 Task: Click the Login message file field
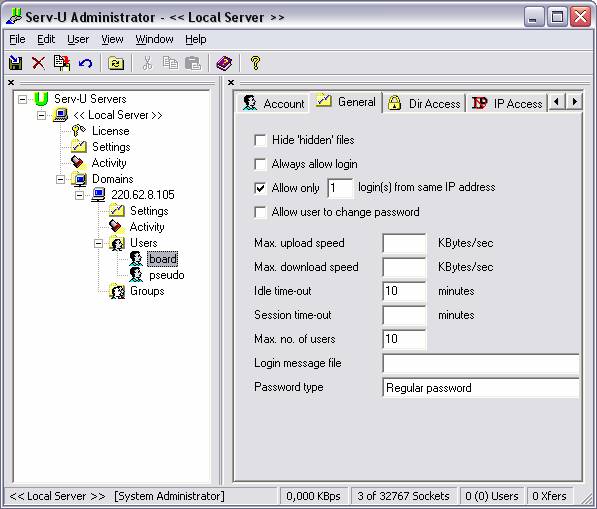click(481, 364)
